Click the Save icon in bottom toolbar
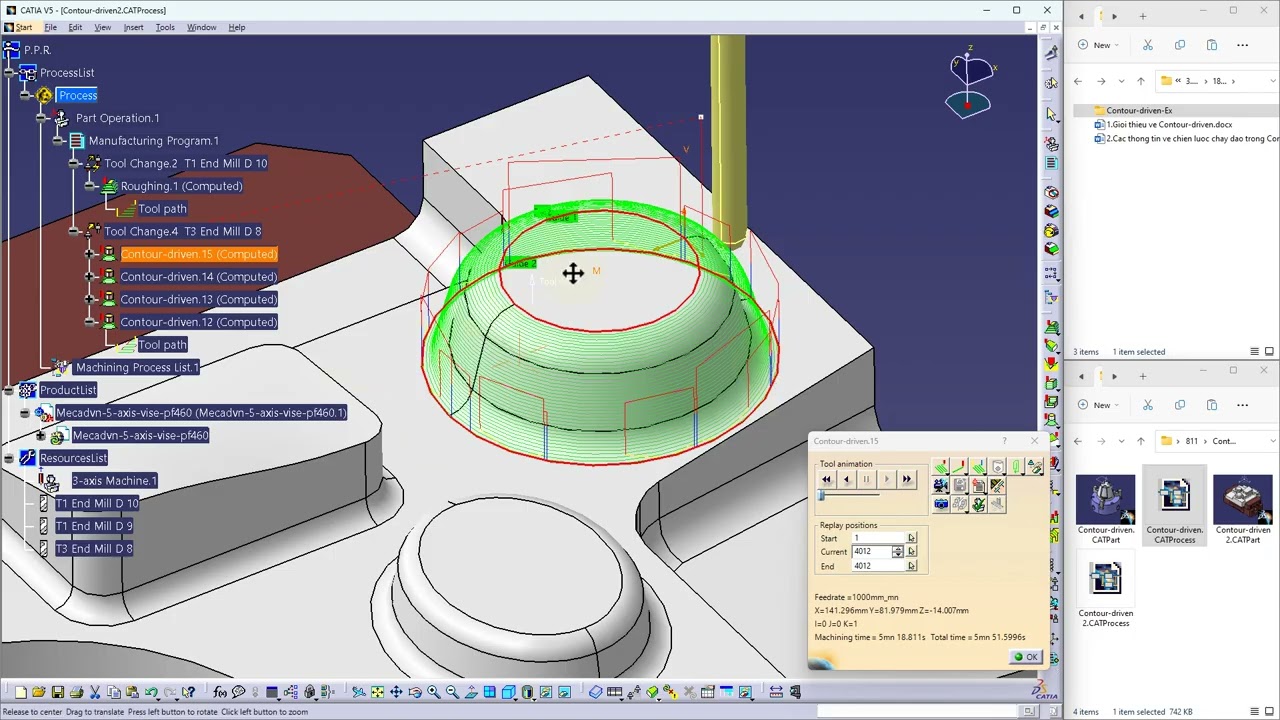Image resolution: width=1280 pixels, height=720 pixels. tap(58, 692)
